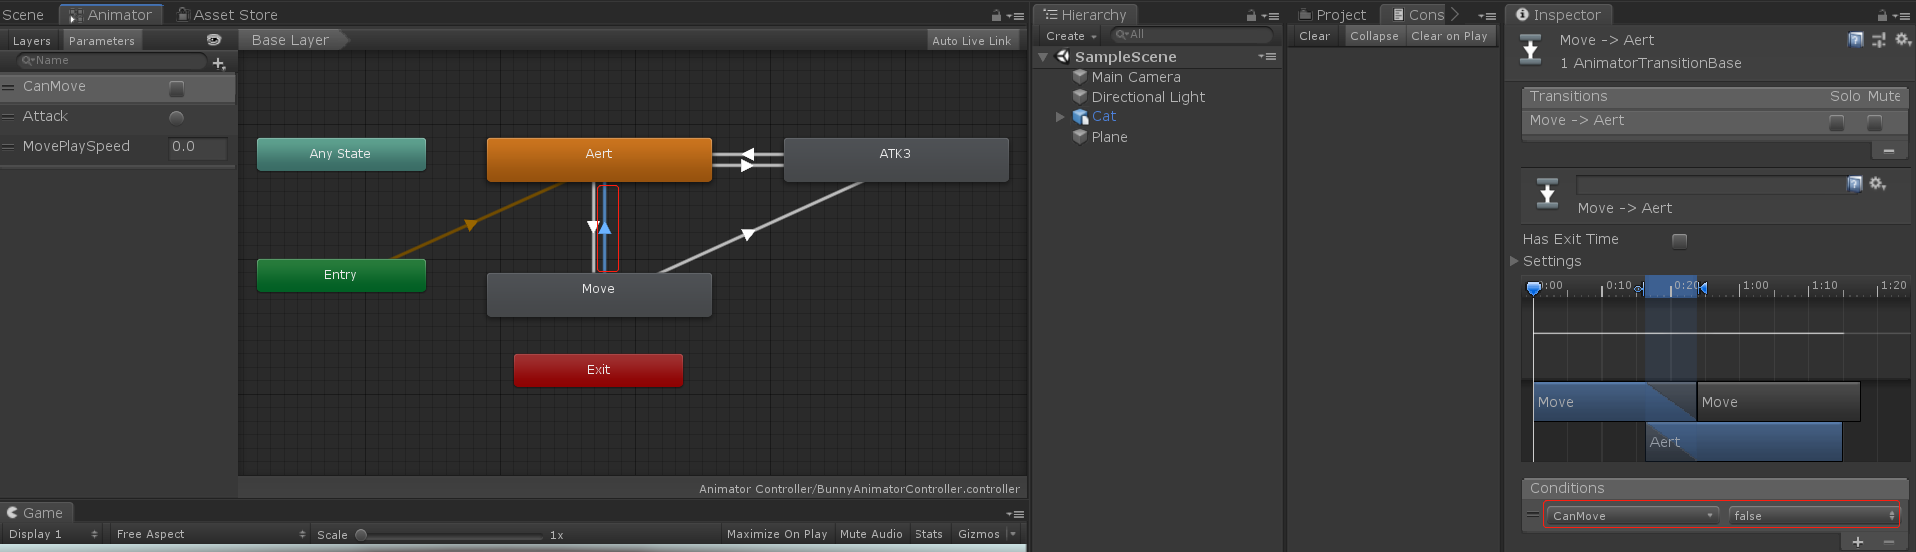Click the Hierarchy panel lock icon
The width and height of the screenshot is (1916, 552).
[x=1251, y=16]
